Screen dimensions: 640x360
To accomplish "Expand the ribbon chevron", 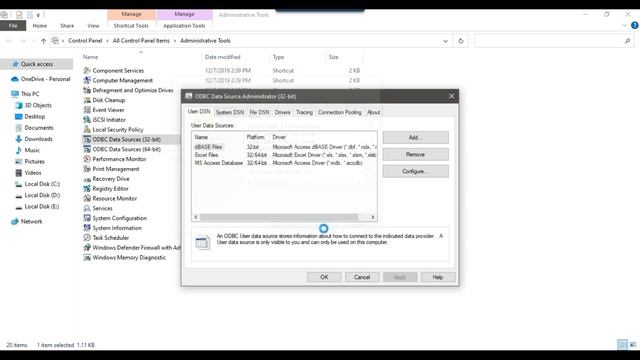I will click(624, 25).
